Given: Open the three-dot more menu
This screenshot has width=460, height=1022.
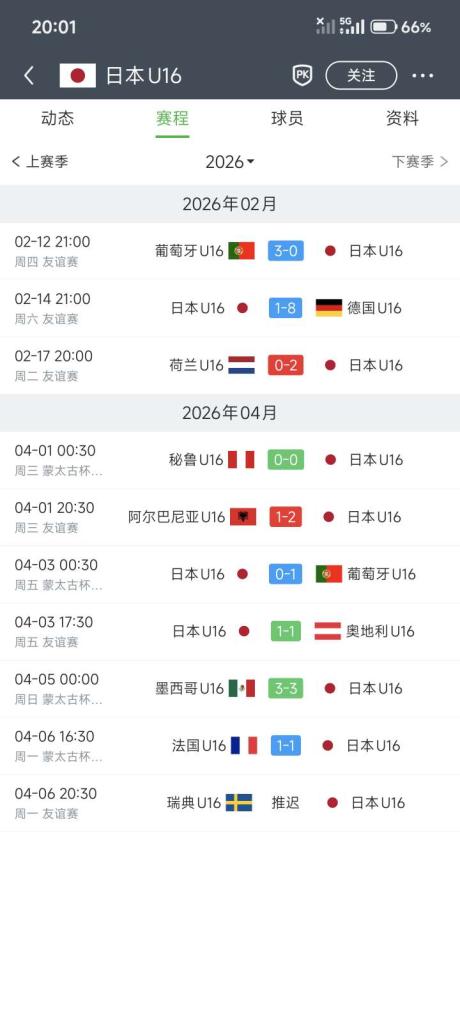Looking at the screenshot, I should tap(422, 76).
